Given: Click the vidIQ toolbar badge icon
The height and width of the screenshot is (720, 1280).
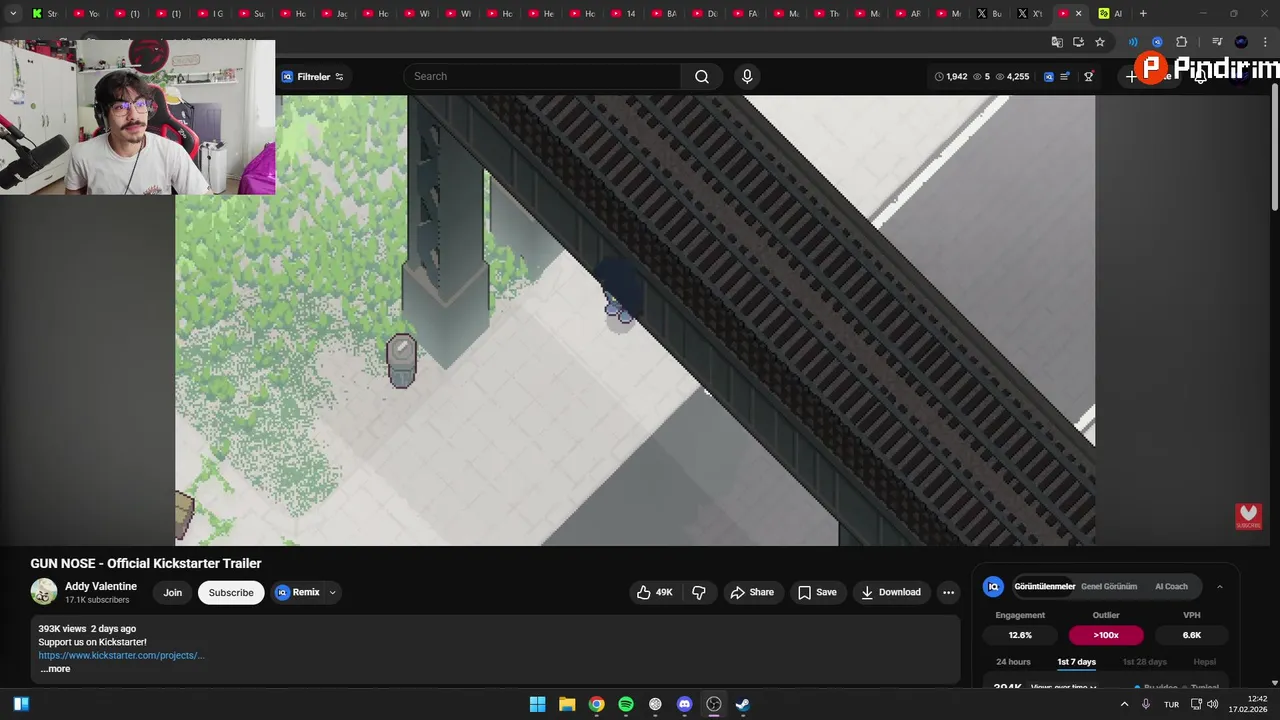Looking at the screenshot, I should click(x=1157, y=42).
